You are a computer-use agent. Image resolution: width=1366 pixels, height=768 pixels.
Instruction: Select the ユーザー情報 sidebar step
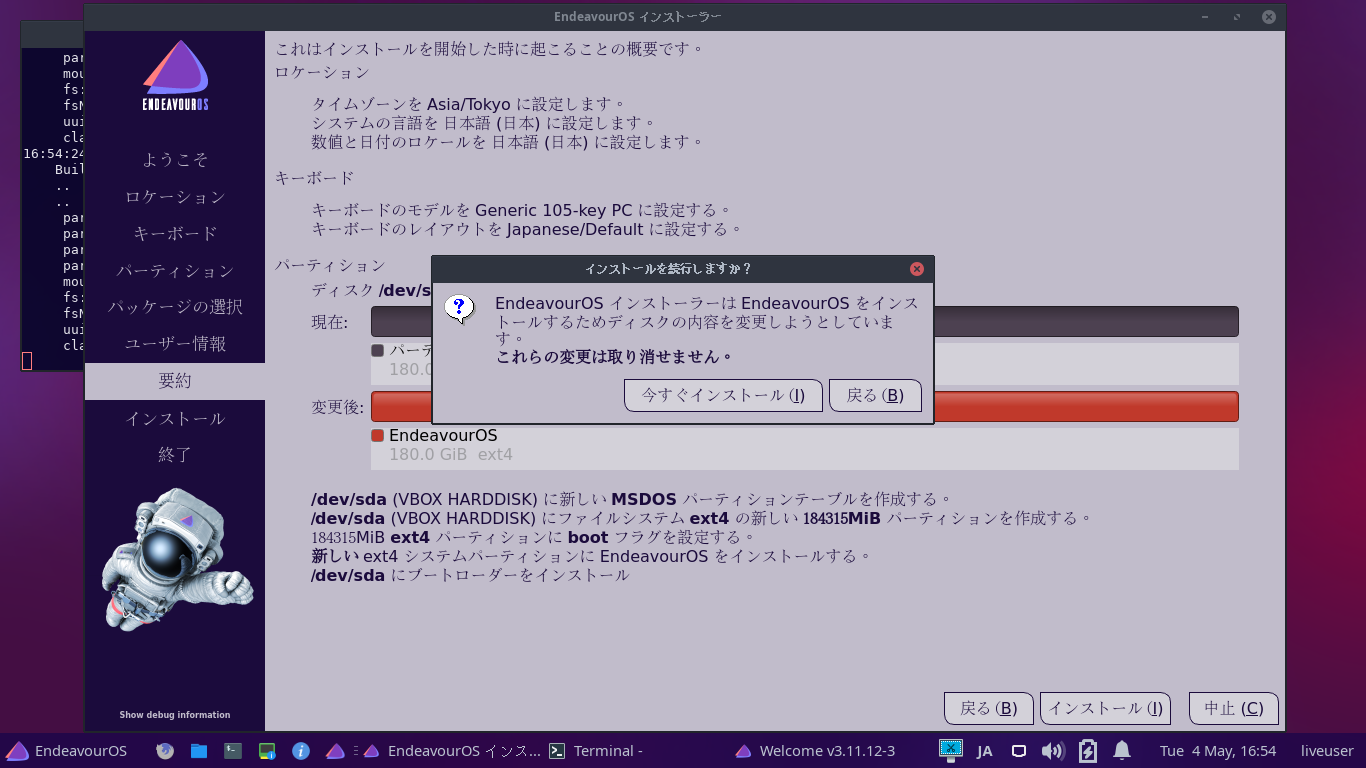(x=175, y=344)
